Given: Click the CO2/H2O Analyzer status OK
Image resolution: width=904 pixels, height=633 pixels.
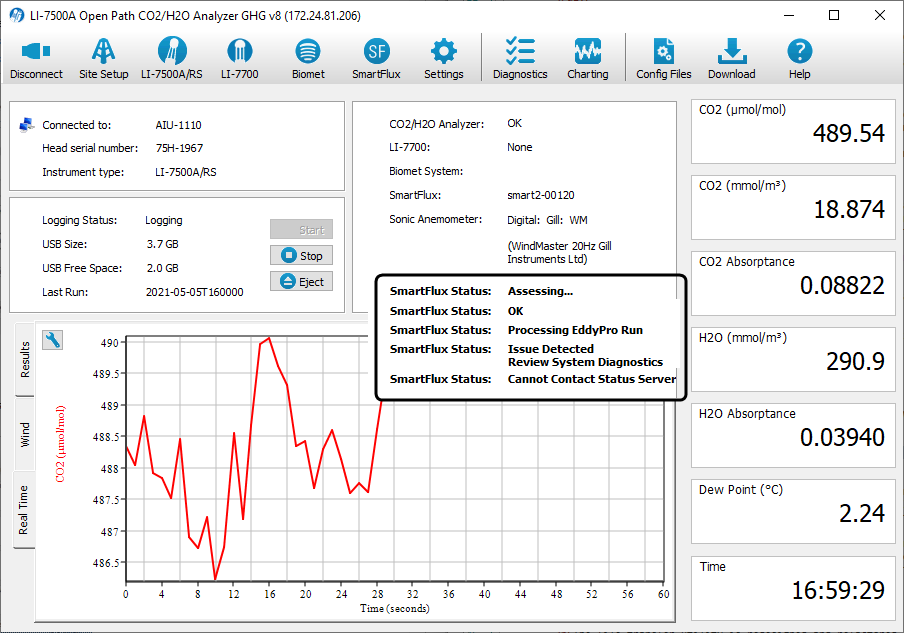Looking at the screenshot, I should (514, 123).
